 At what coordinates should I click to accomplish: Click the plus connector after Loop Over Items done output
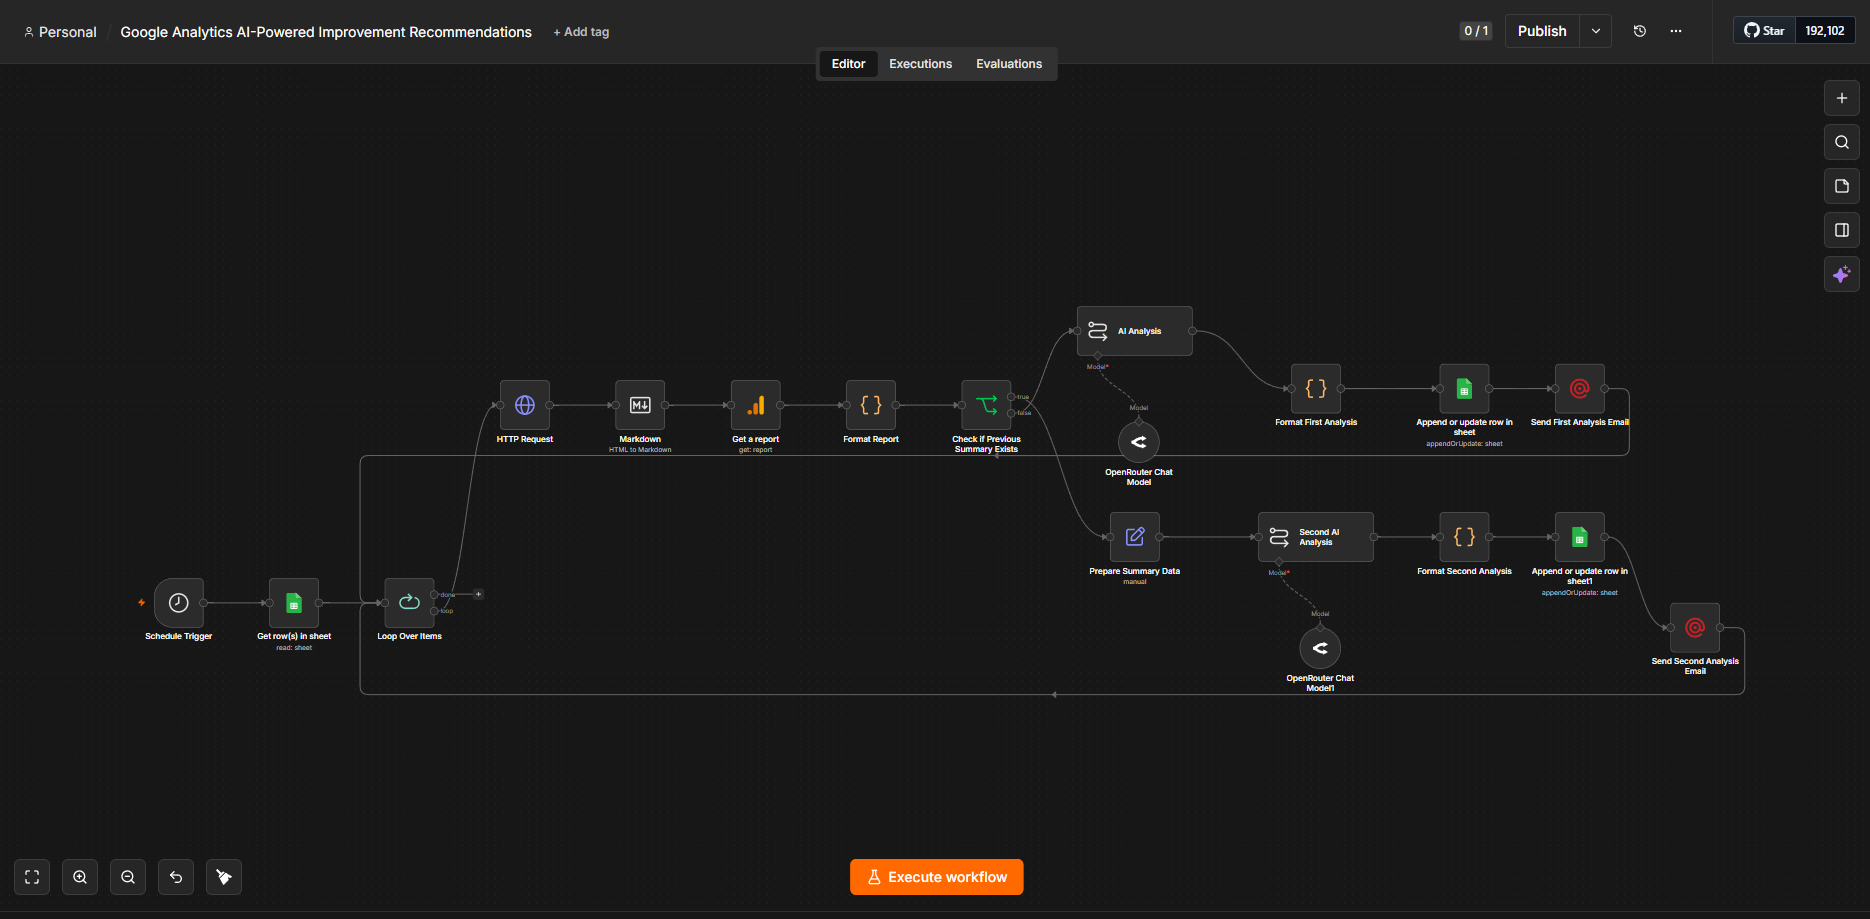[479, 594]
